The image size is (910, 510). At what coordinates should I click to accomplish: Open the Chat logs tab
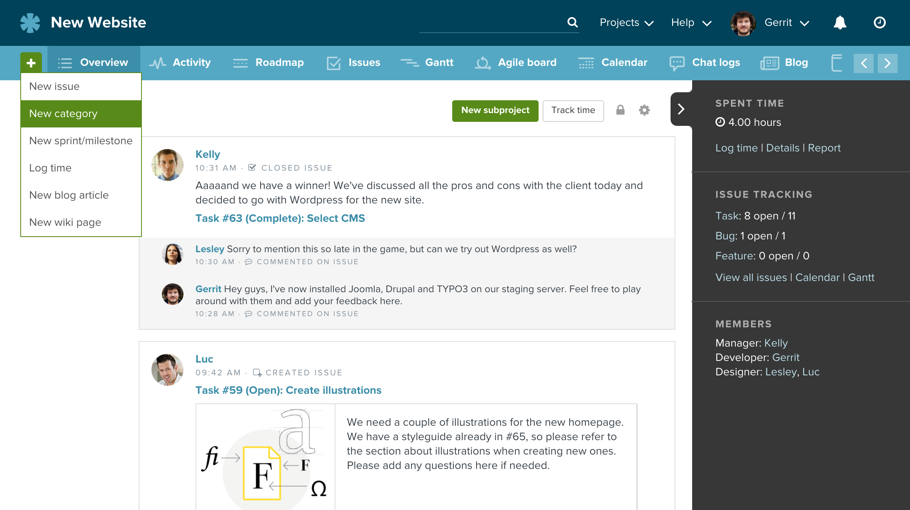(x=705, y=63)
